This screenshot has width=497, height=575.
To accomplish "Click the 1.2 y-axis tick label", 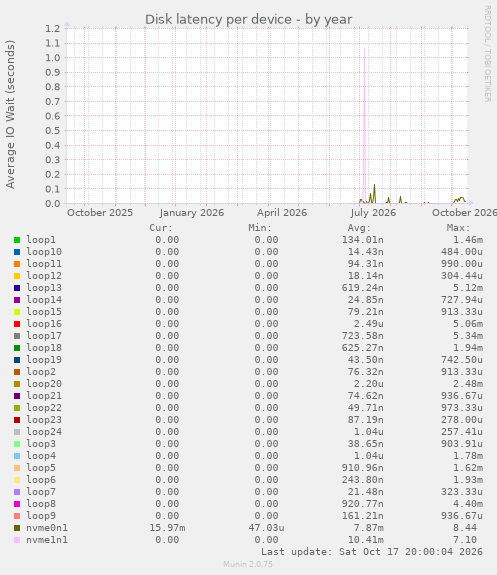I will [52, 29].
